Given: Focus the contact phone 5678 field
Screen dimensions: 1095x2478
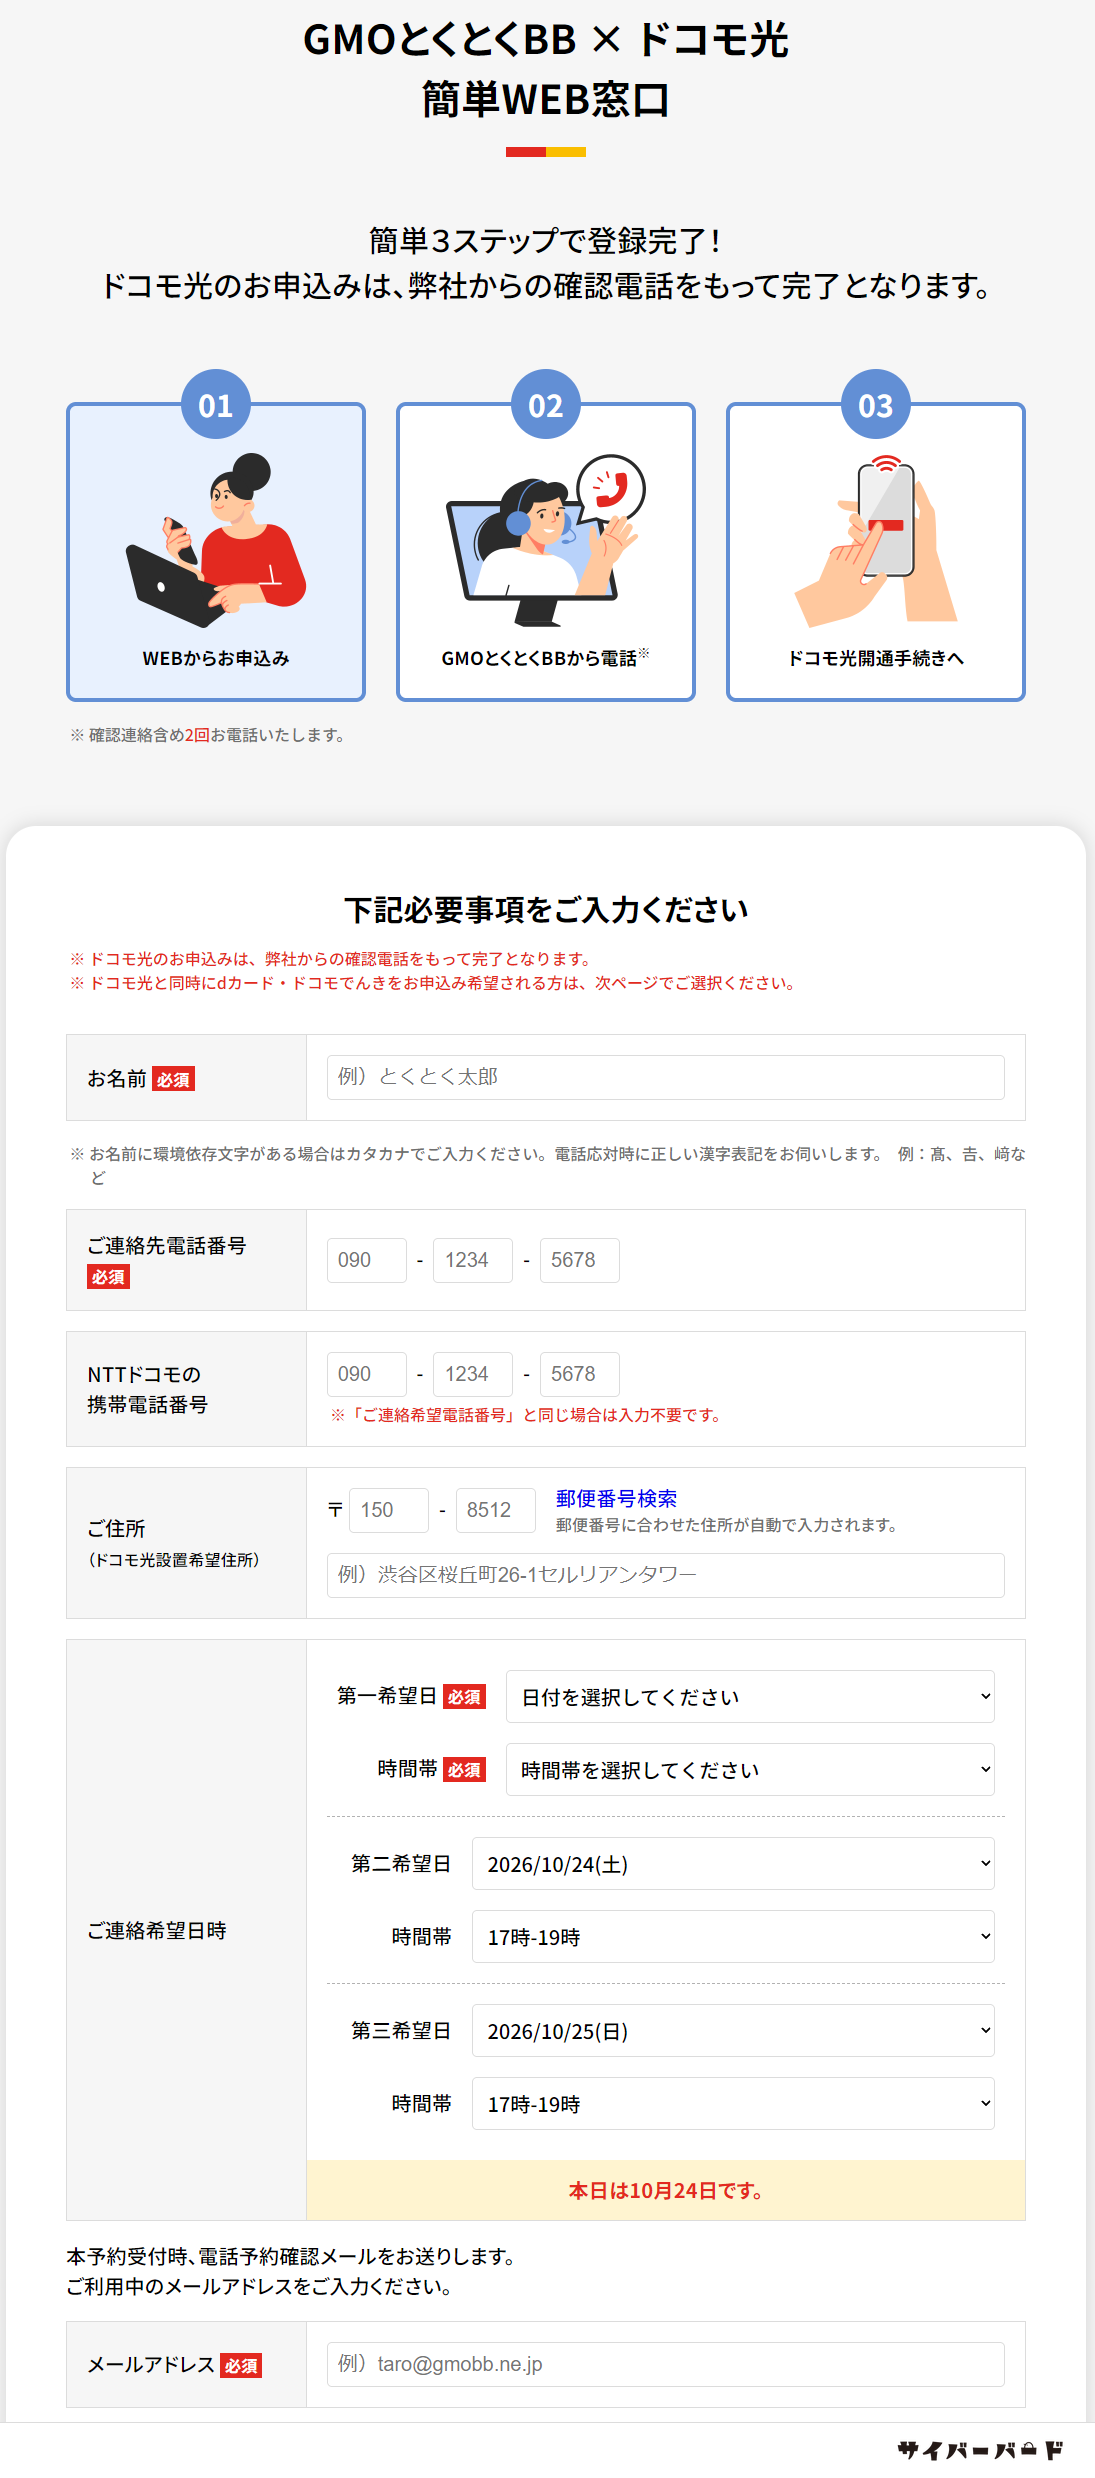Looking at the screenshot, I should click(x=580, y=1260).
